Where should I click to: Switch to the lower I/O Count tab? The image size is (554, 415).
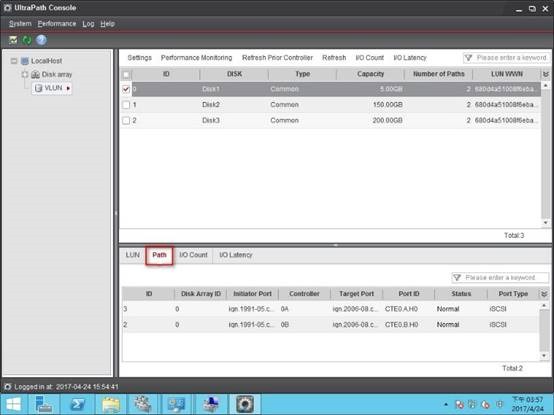[x=193, y=255]
